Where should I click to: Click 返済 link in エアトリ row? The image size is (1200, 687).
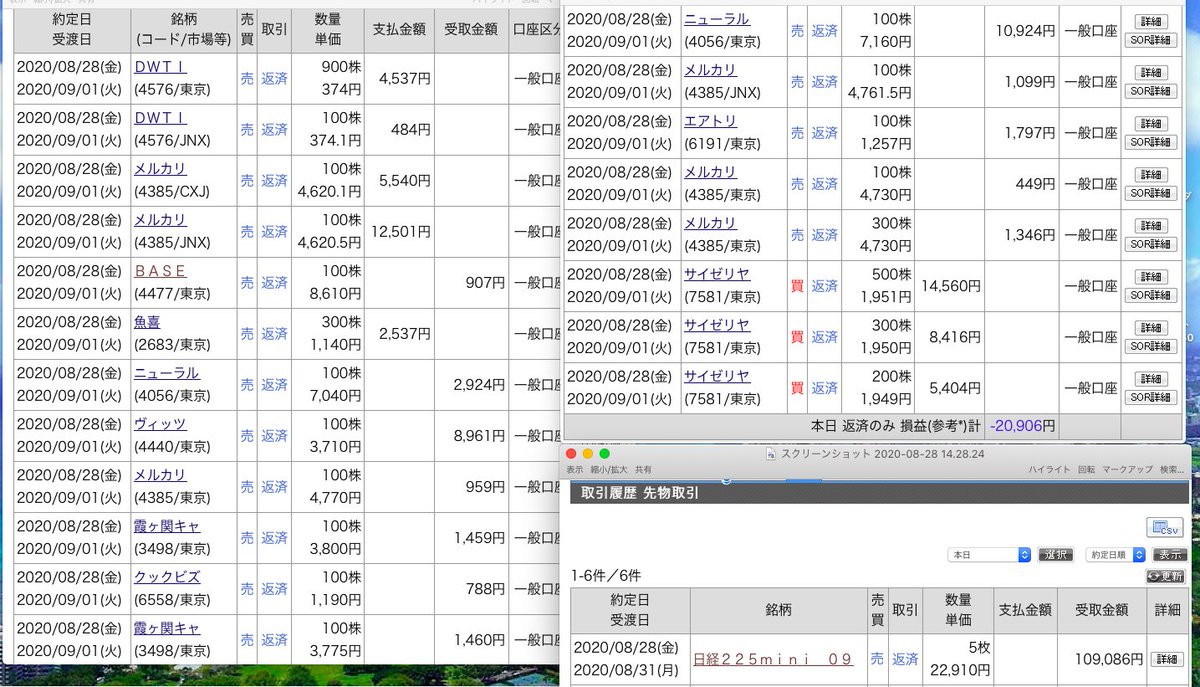coord(824,133)
